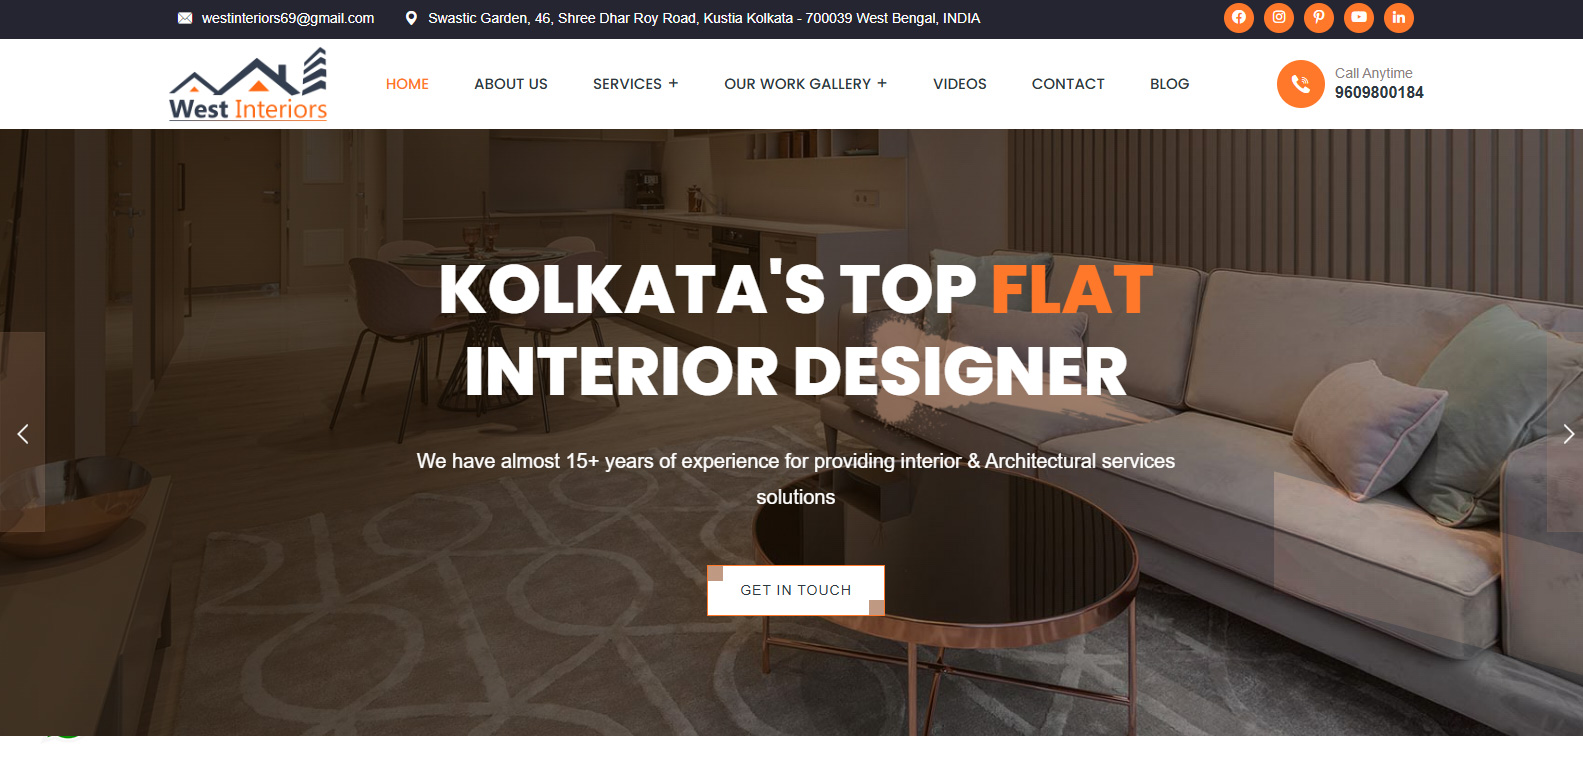1583x762 pixels.
Task: Open the Facebook social icon
Action: click(1238, 18)
